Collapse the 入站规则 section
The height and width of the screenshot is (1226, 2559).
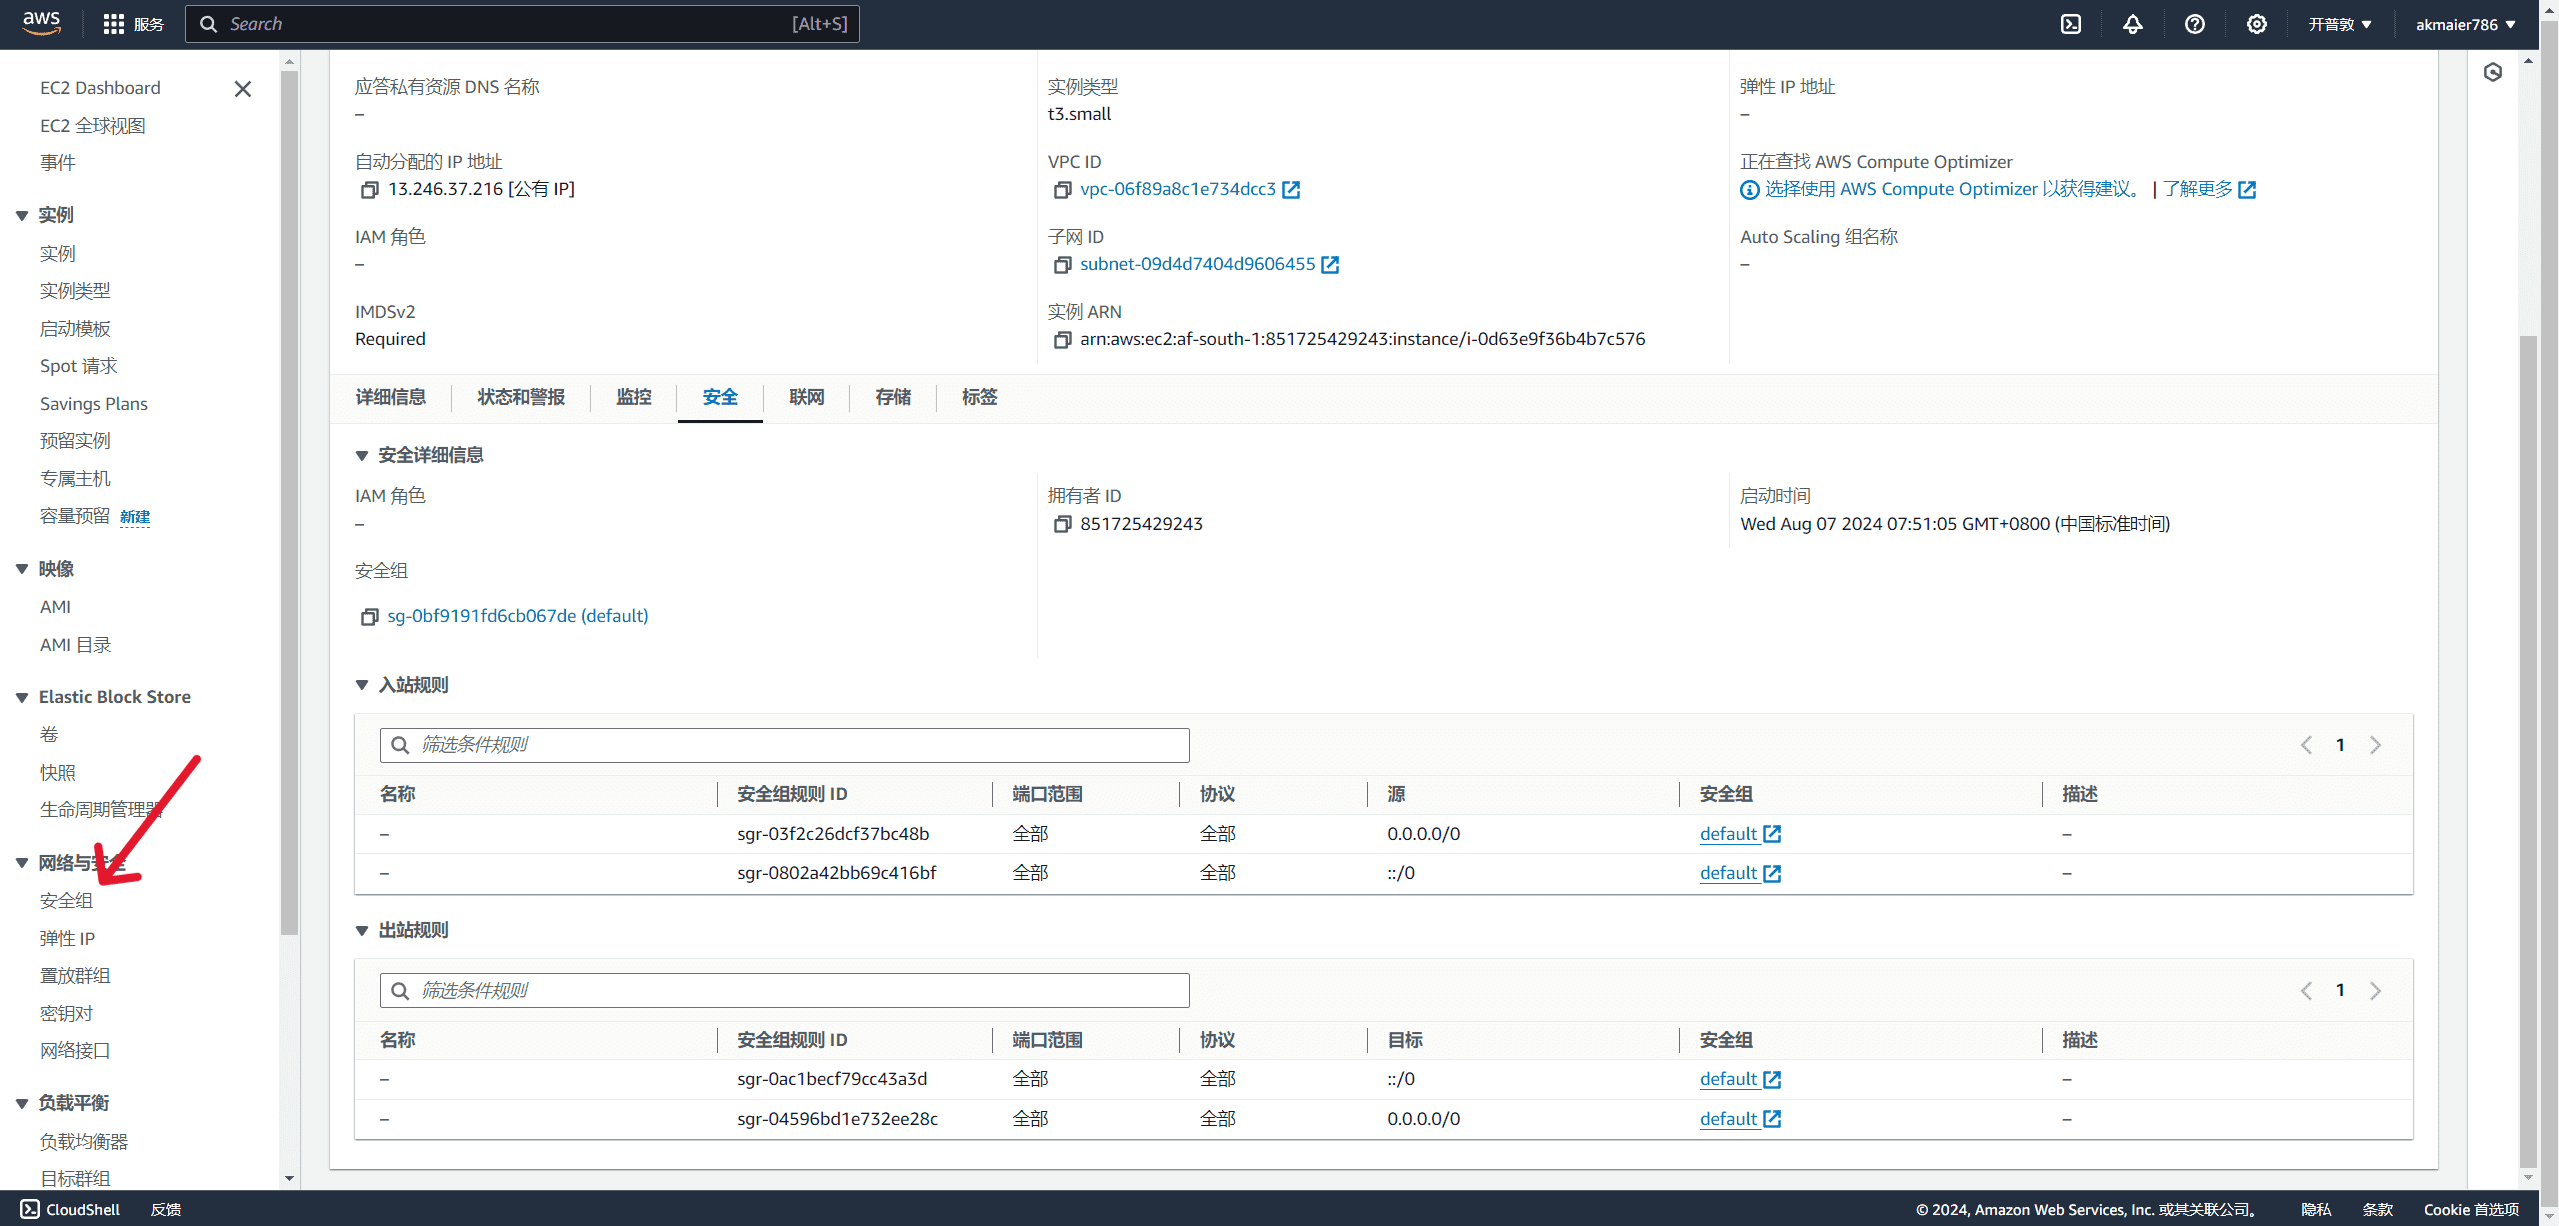point(362,685)
